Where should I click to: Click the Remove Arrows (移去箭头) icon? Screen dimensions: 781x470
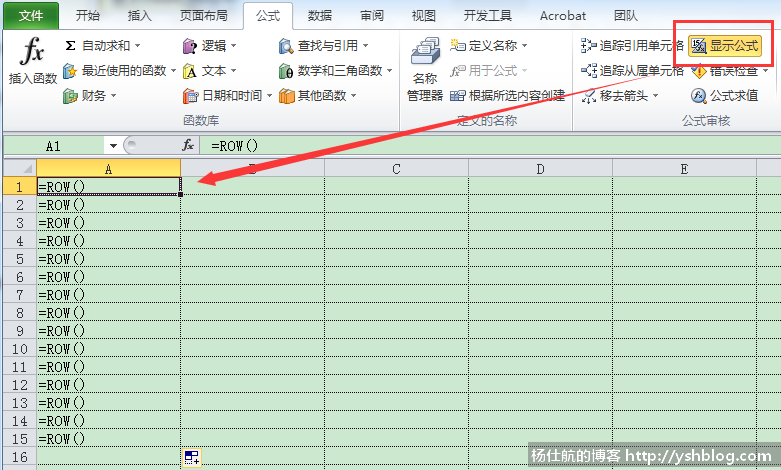click(589, 96)
